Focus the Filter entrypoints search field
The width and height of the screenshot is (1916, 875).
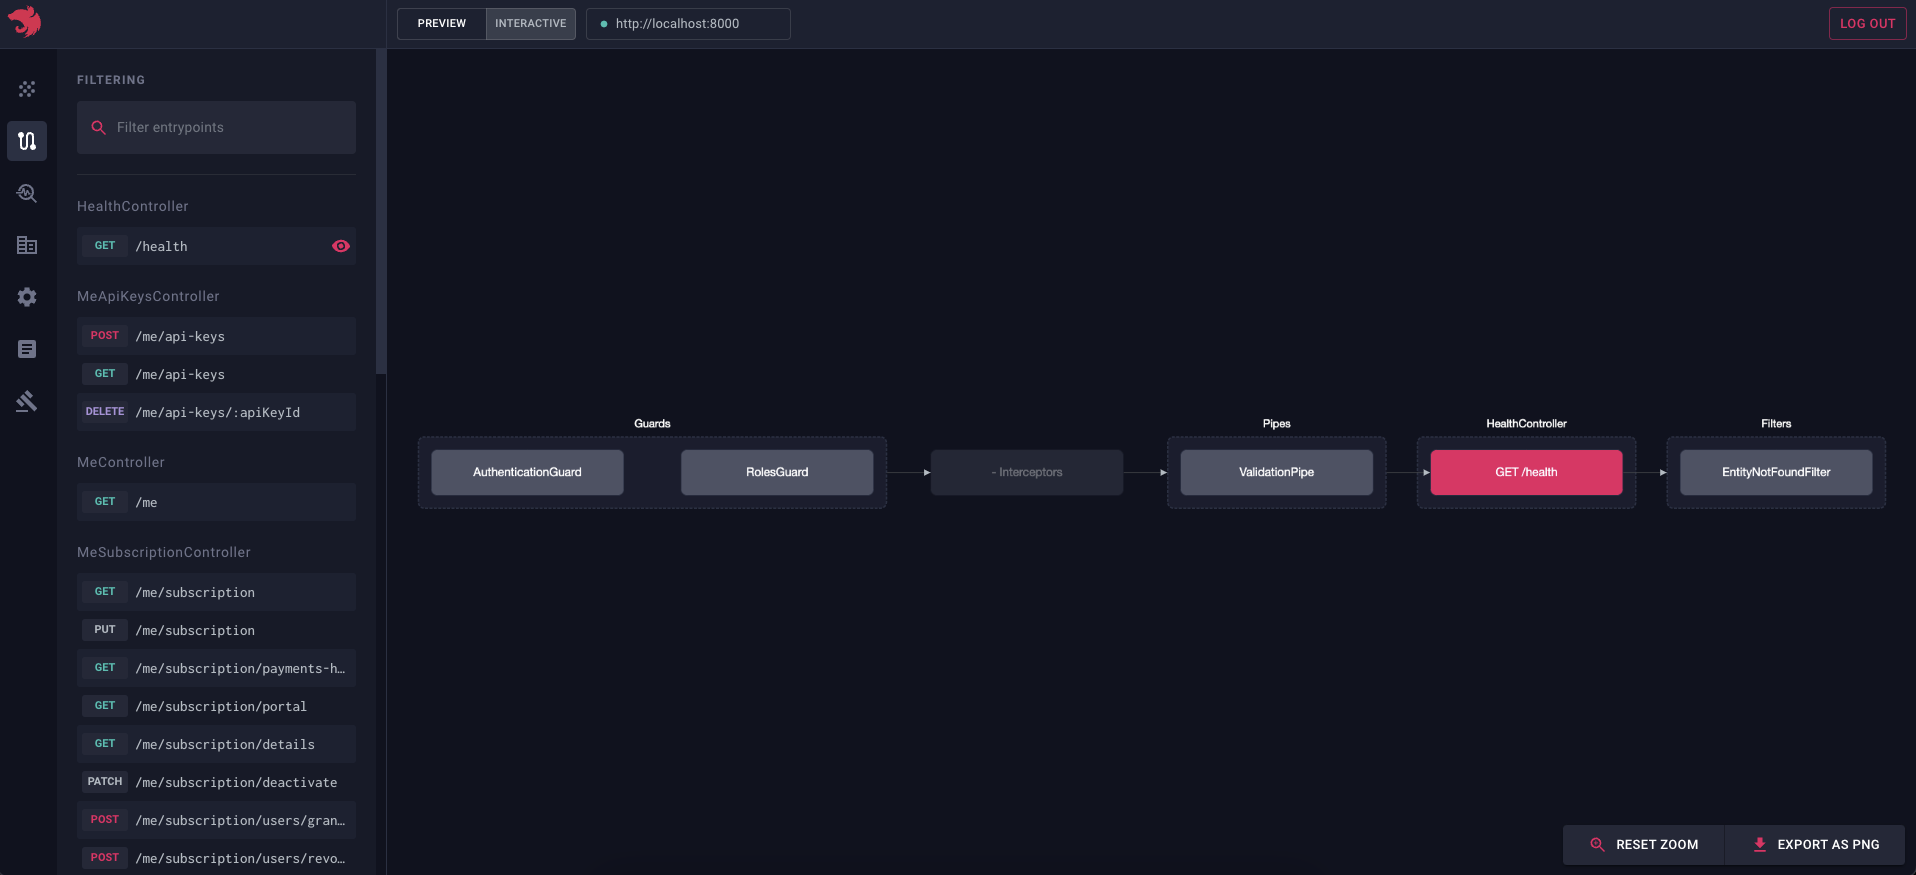[216, 127]
